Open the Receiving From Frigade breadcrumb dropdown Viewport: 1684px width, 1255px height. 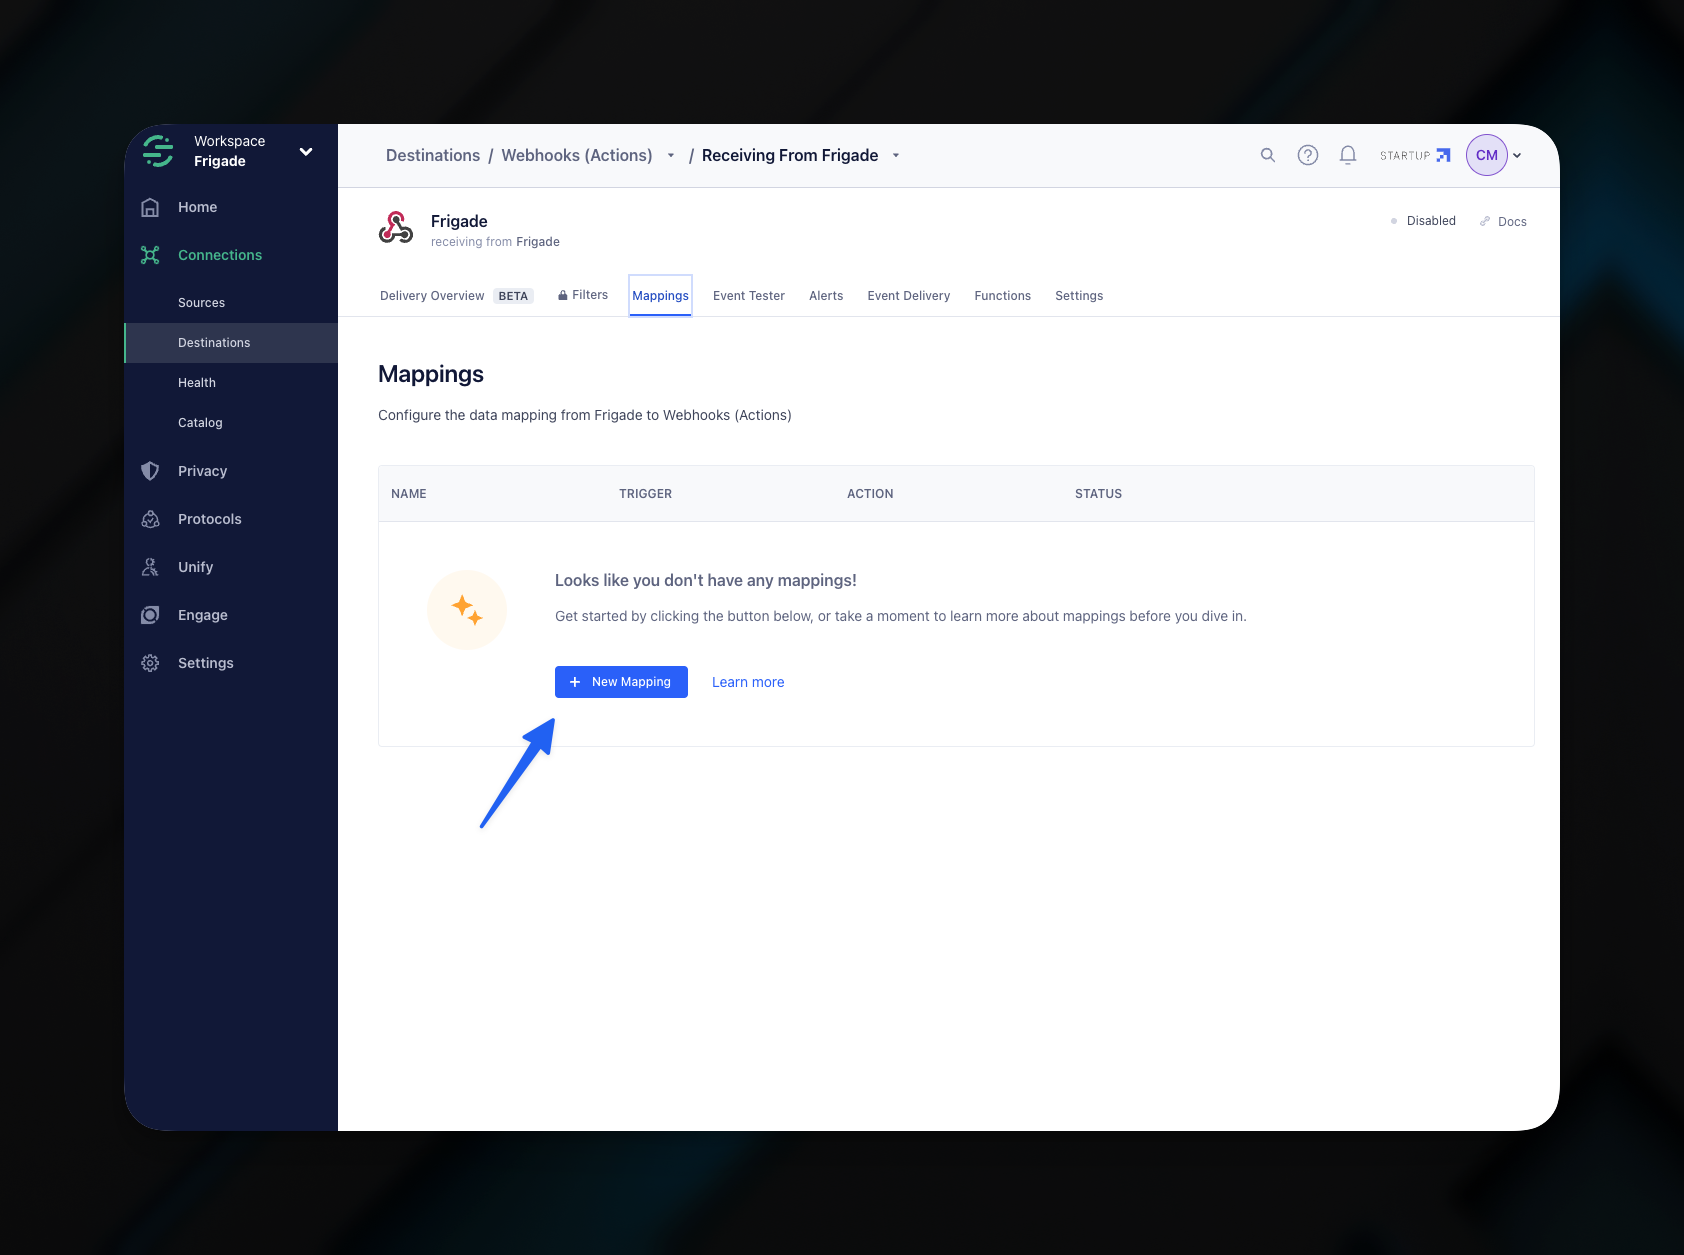[x=896, y=155]
